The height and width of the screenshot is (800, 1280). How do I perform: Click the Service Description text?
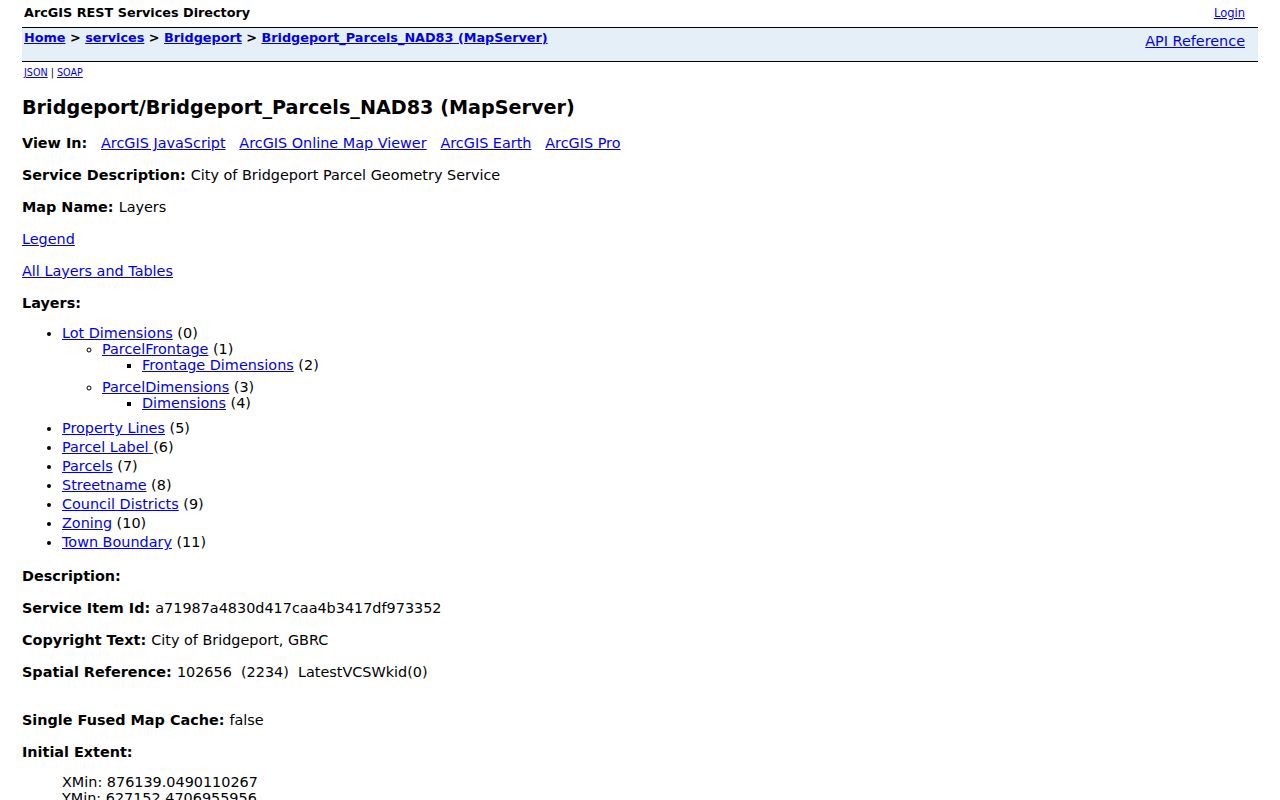point(345,175)
